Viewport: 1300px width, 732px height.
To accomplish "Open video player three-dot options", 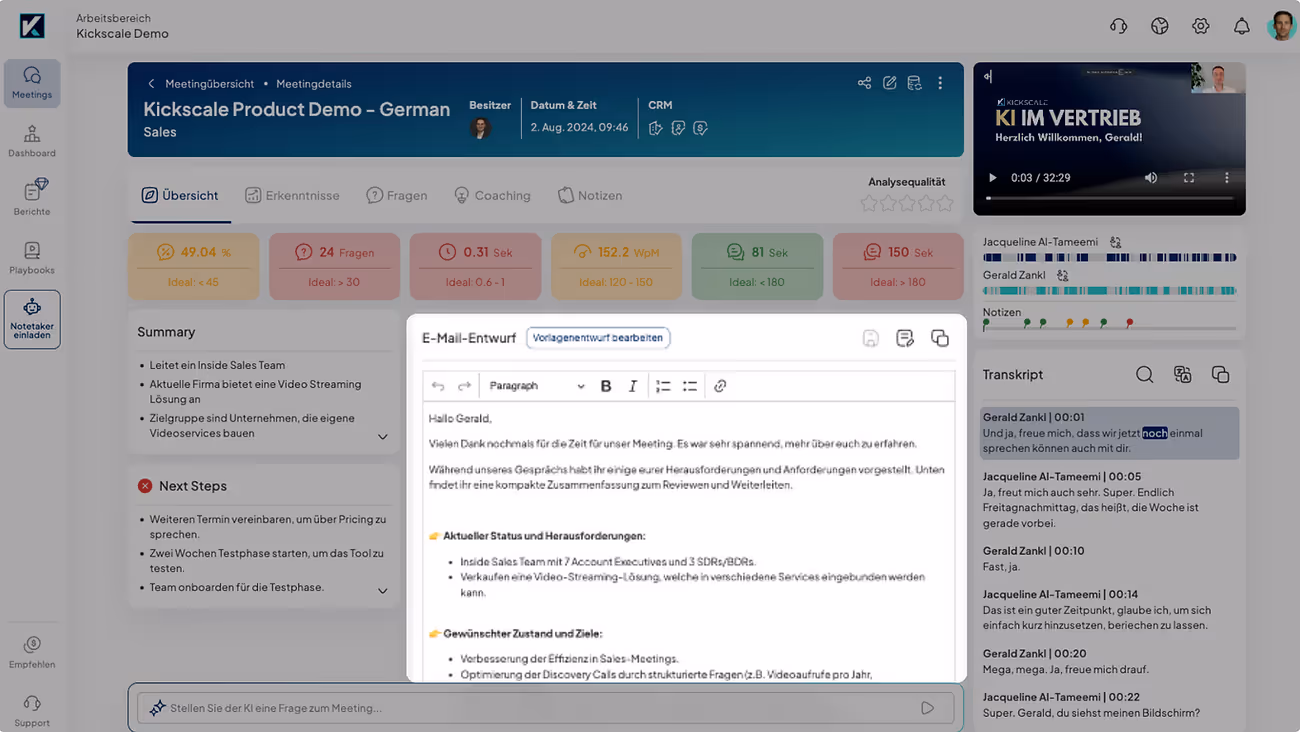I will [1227, 178].
